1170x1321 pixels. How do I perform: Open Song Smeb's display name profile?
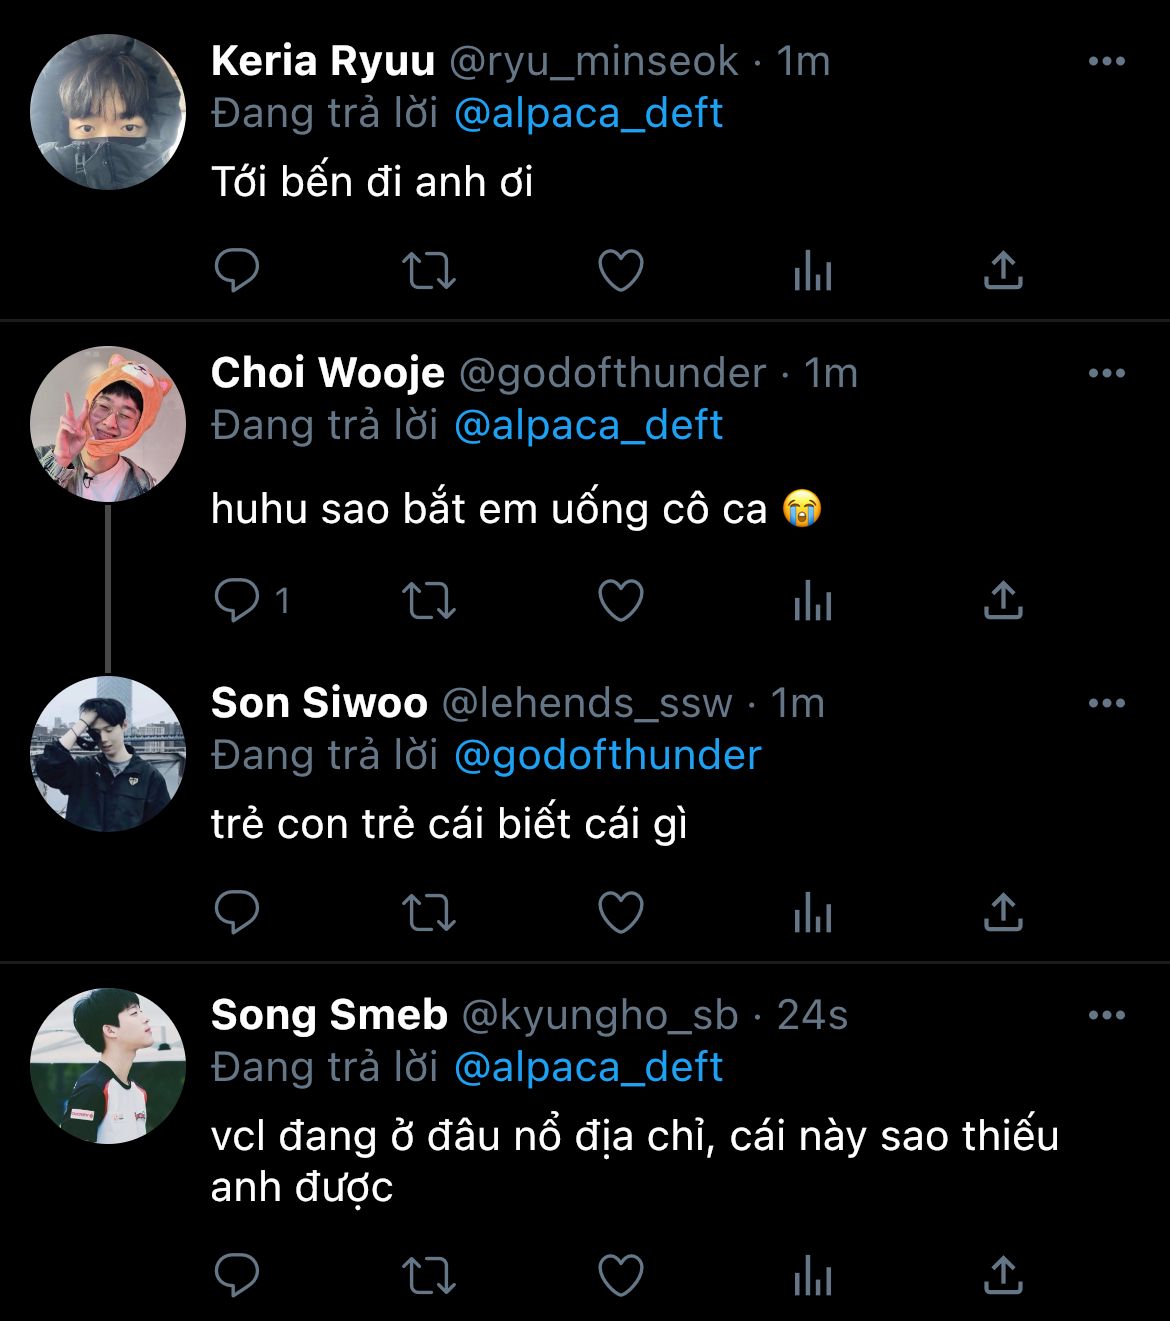[329, 1015]
